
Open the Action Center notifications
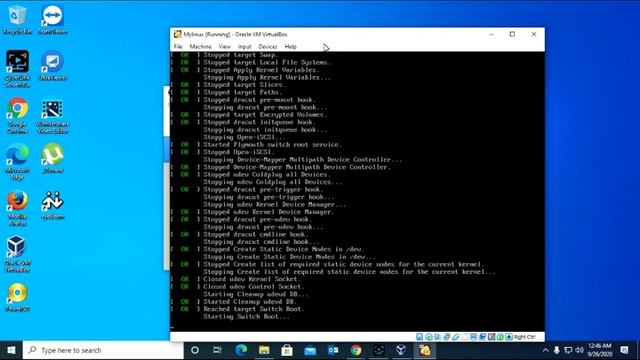[x=624, y=350]
